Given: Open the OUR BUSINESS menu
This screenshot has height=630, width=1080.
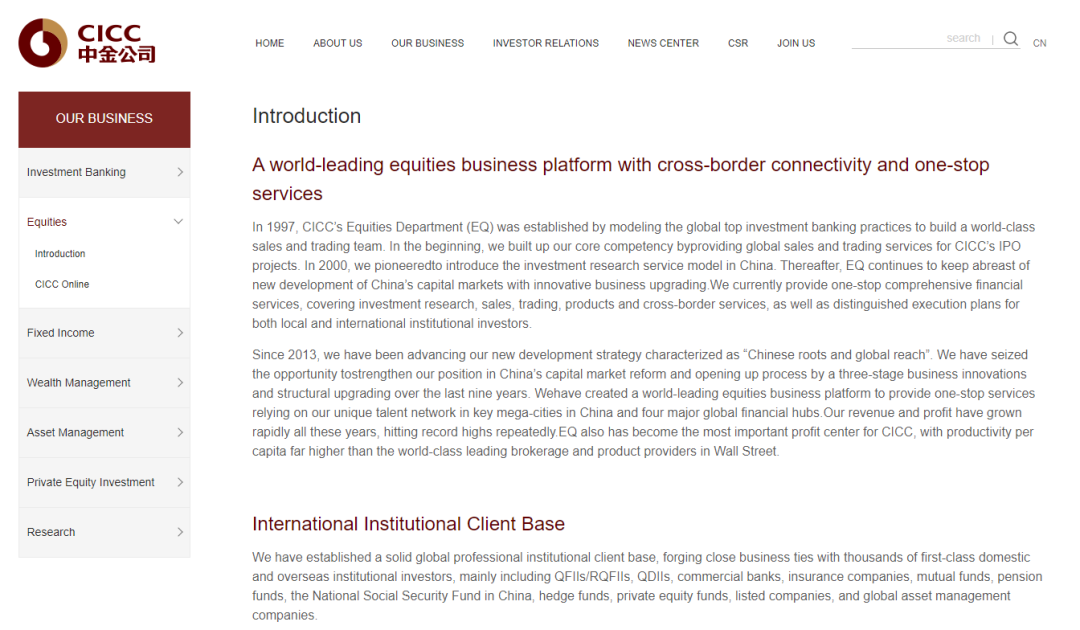Looking at the screenshot, I should 428,43.
